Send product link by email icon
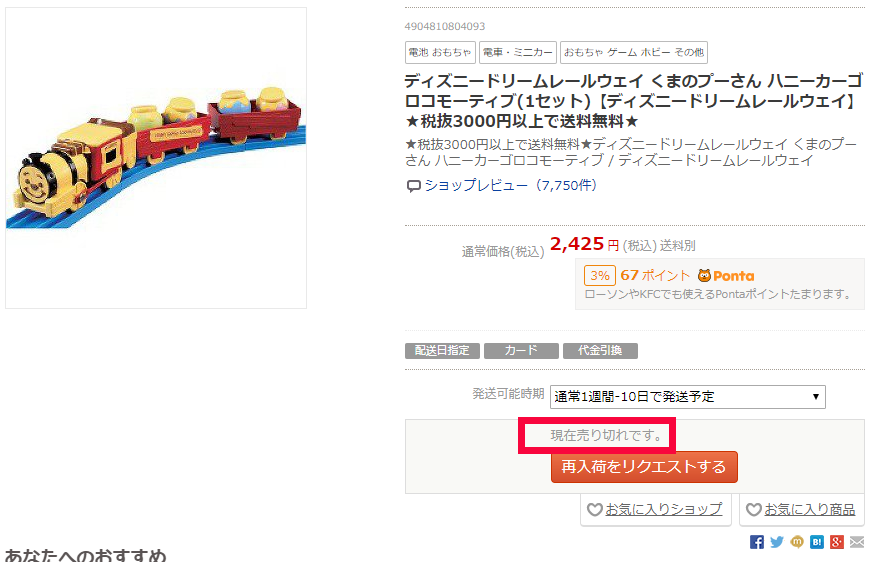 pos(857,542)
